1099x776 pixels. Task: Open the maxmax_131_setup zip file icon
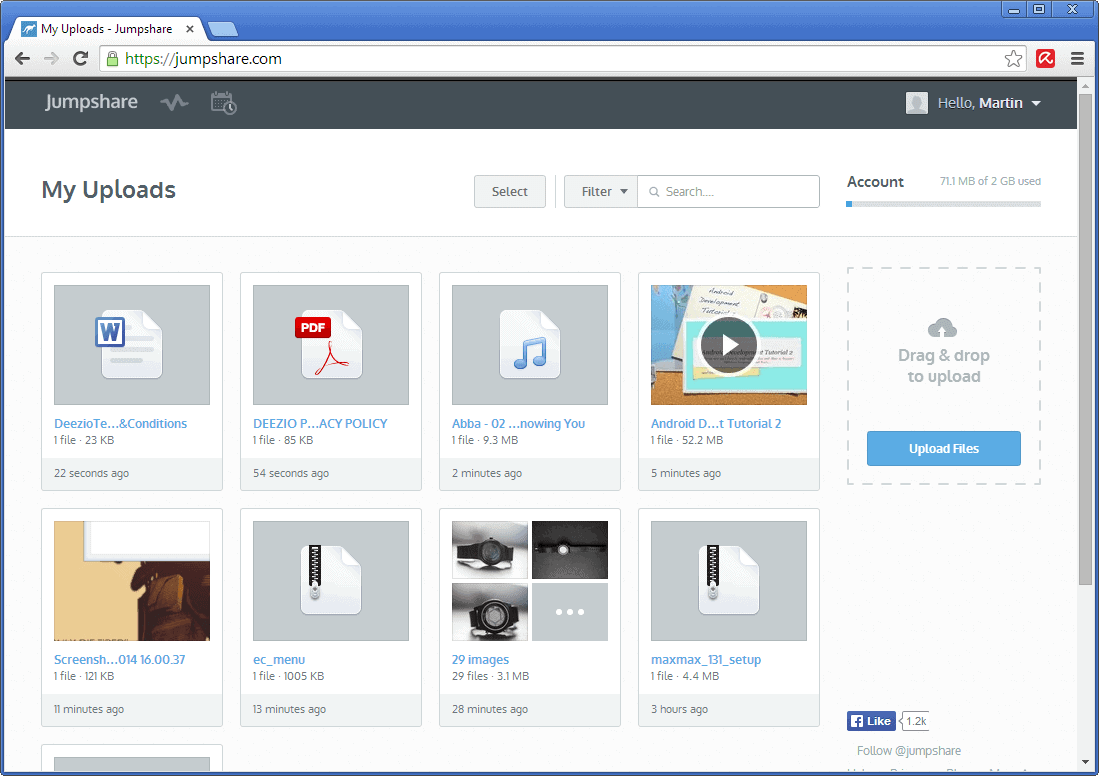[729, 580]
